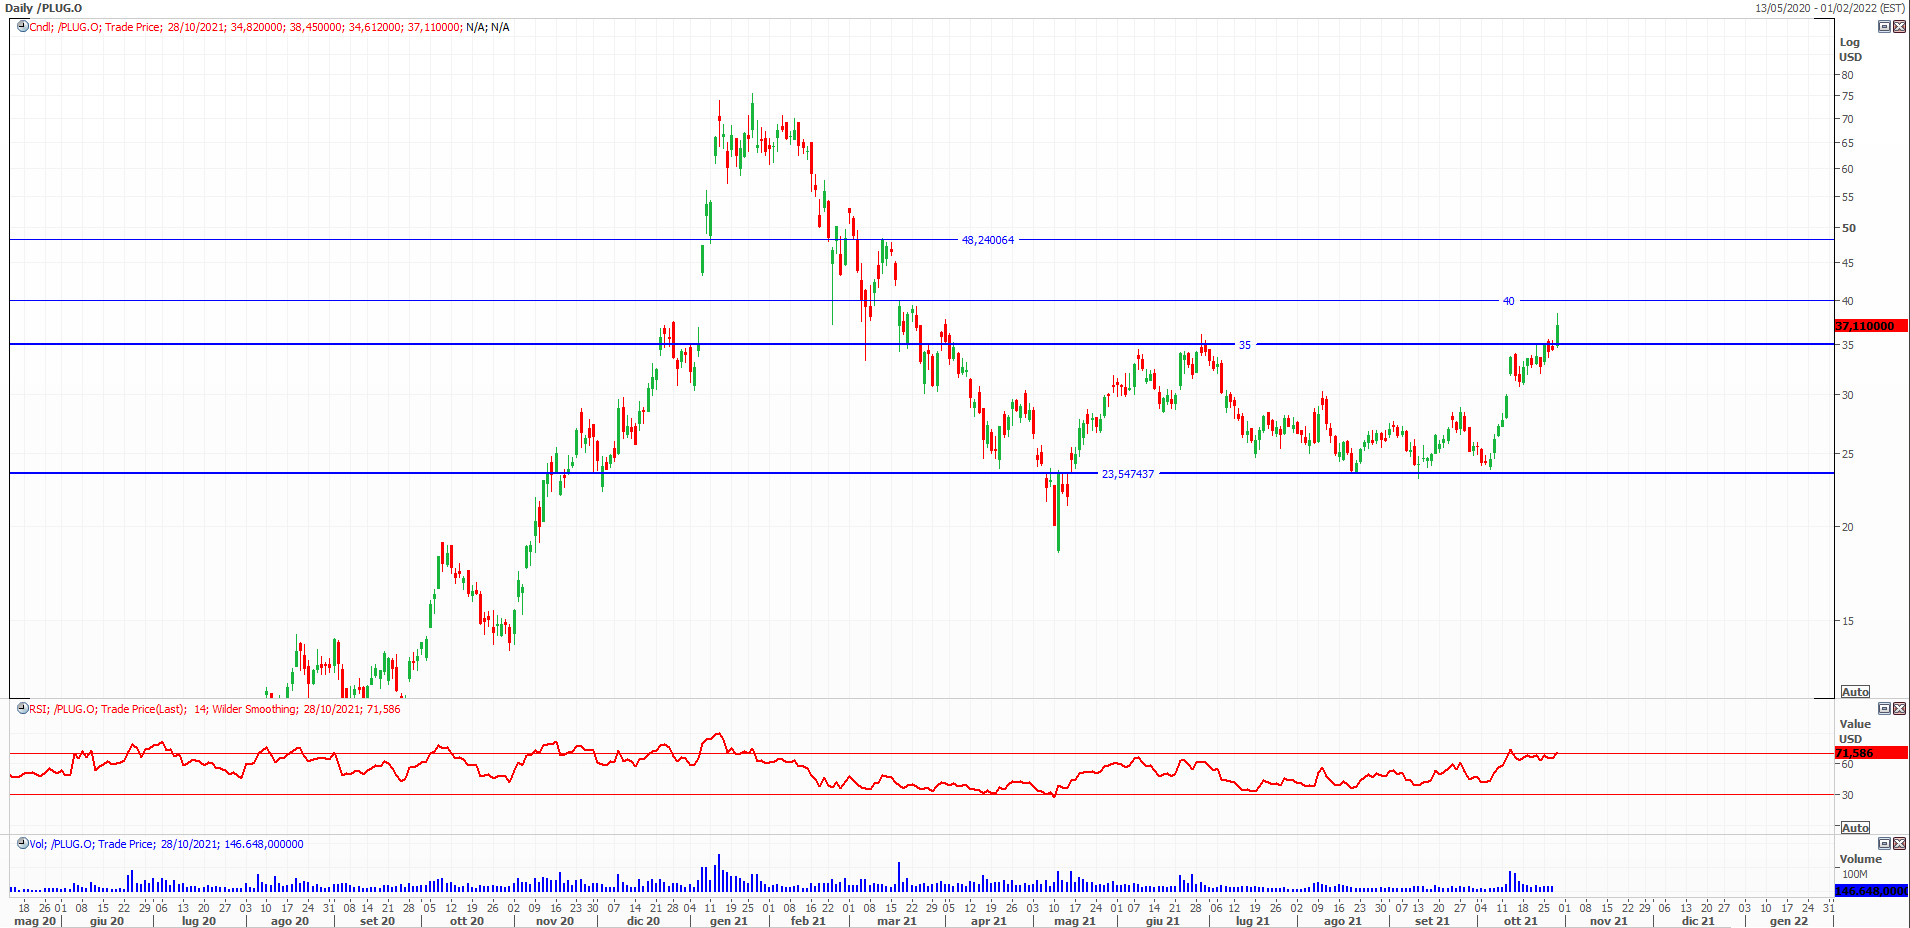The height and width of the screenshot is (928, 1910).
Task: Click the clock icon beside the RSI label
Action: 22,709
